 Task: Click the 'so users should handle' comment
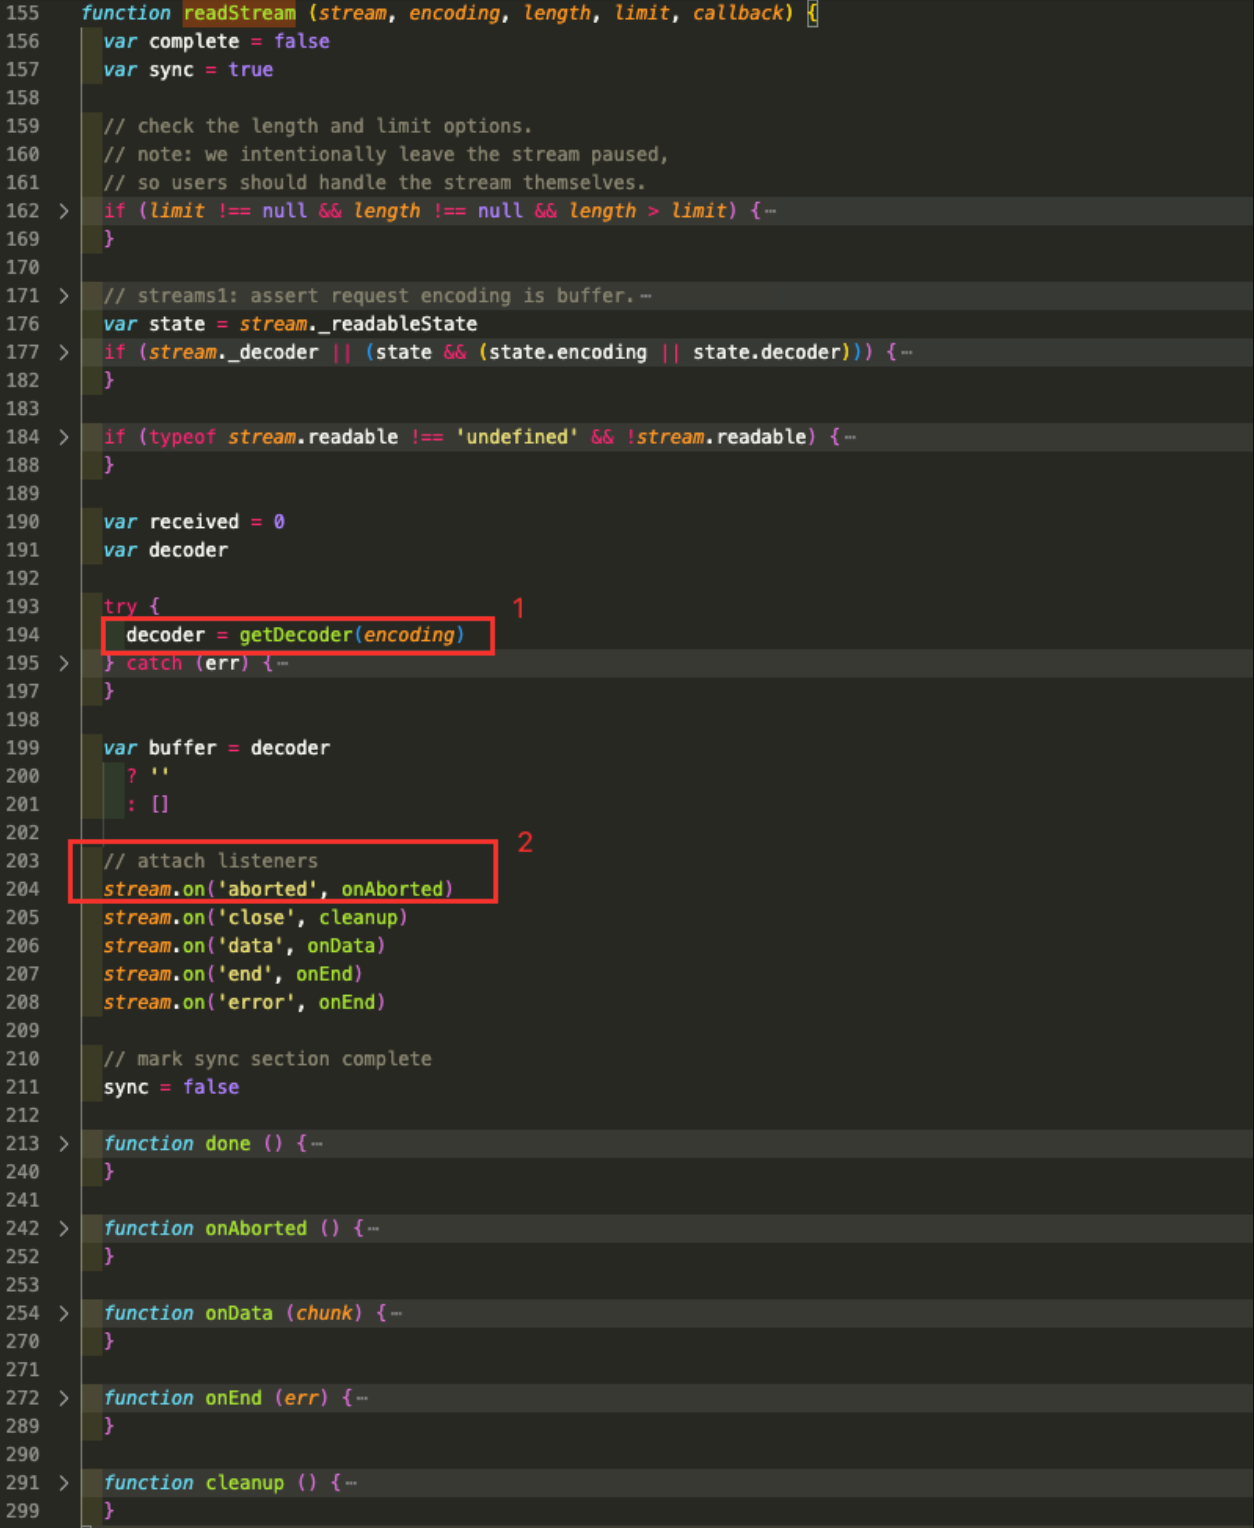point(374,183)
